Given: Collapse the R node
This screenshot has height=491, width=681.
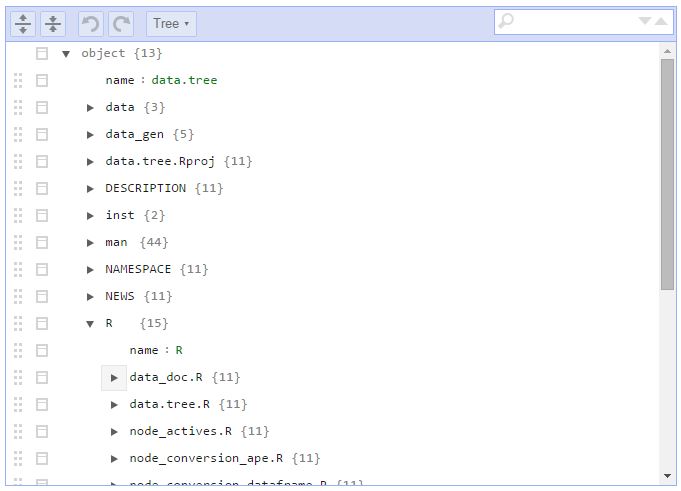Looking at the screenshot, I should (x=91, y=323).
